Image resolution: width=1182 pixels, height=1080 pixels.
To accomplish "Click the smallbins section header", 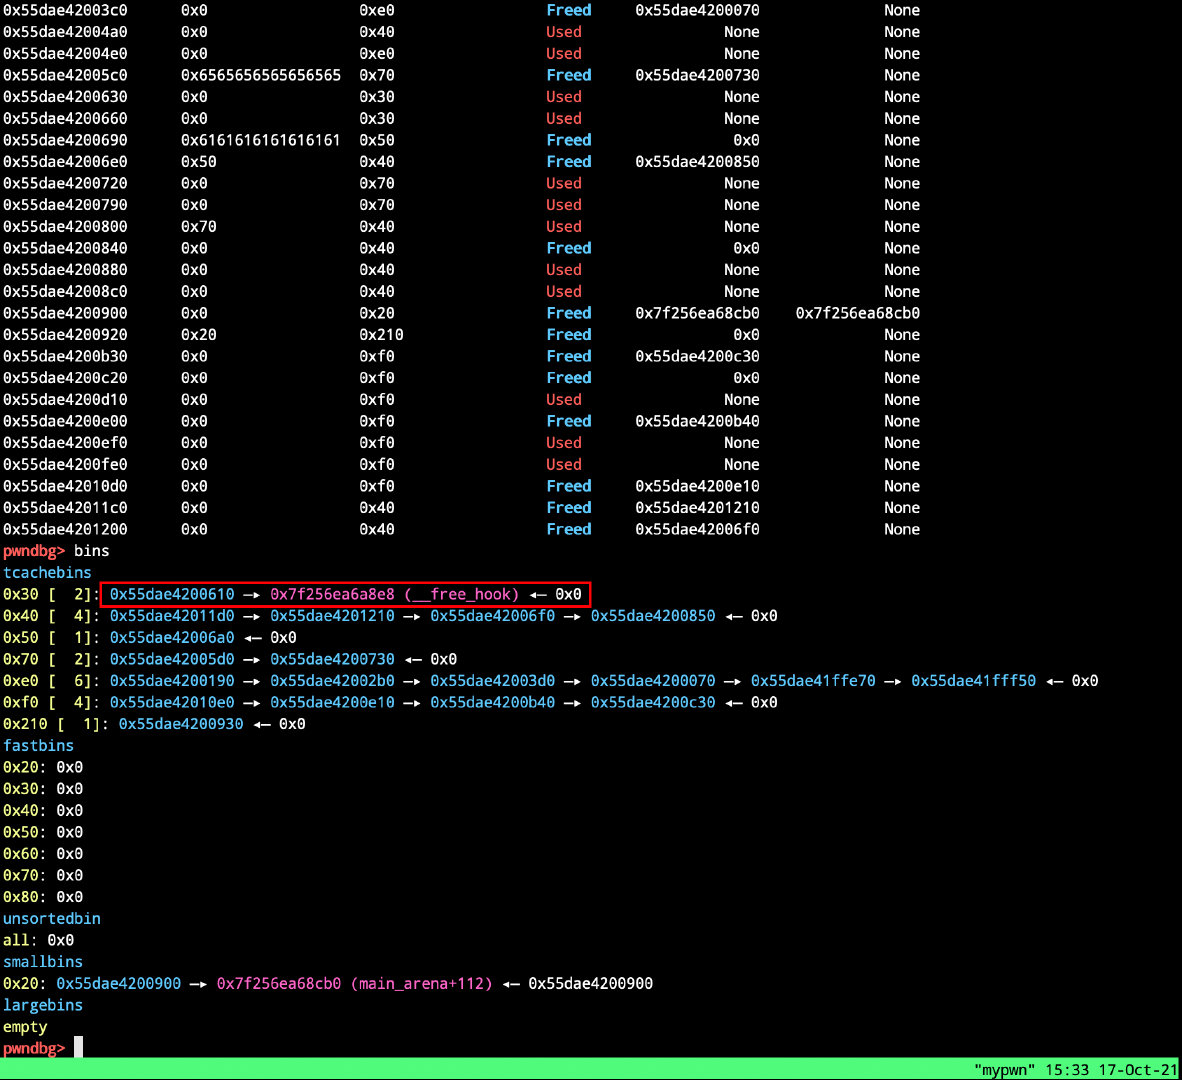I will click(x=43, y=962).
